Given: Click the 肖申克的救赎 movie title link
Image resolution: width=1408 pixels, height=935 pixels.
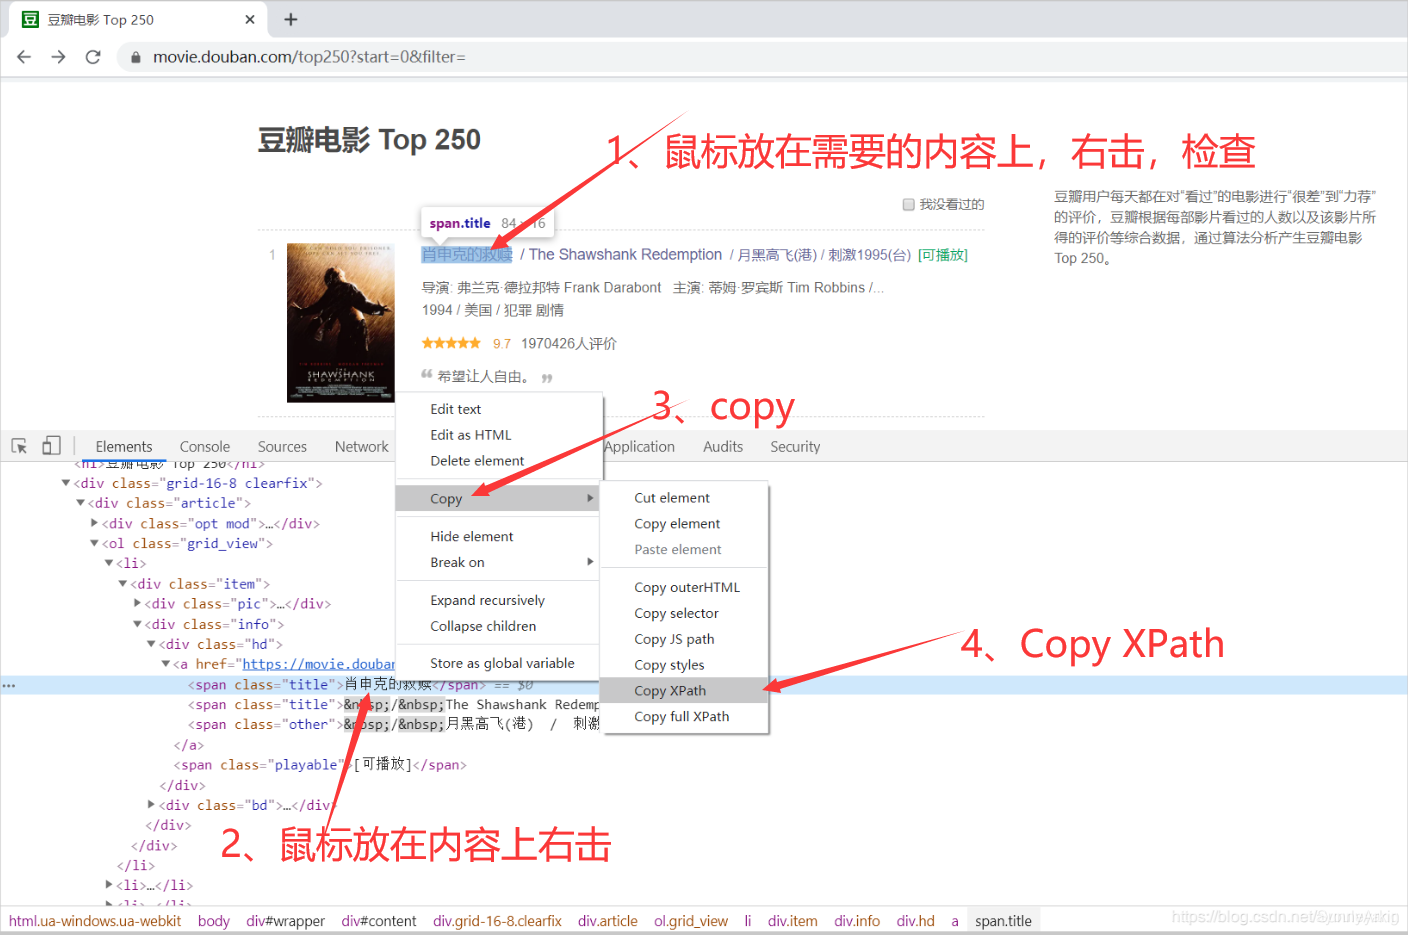Looking at the screenshot, I should pyautogui.click(x=467, y=255).
